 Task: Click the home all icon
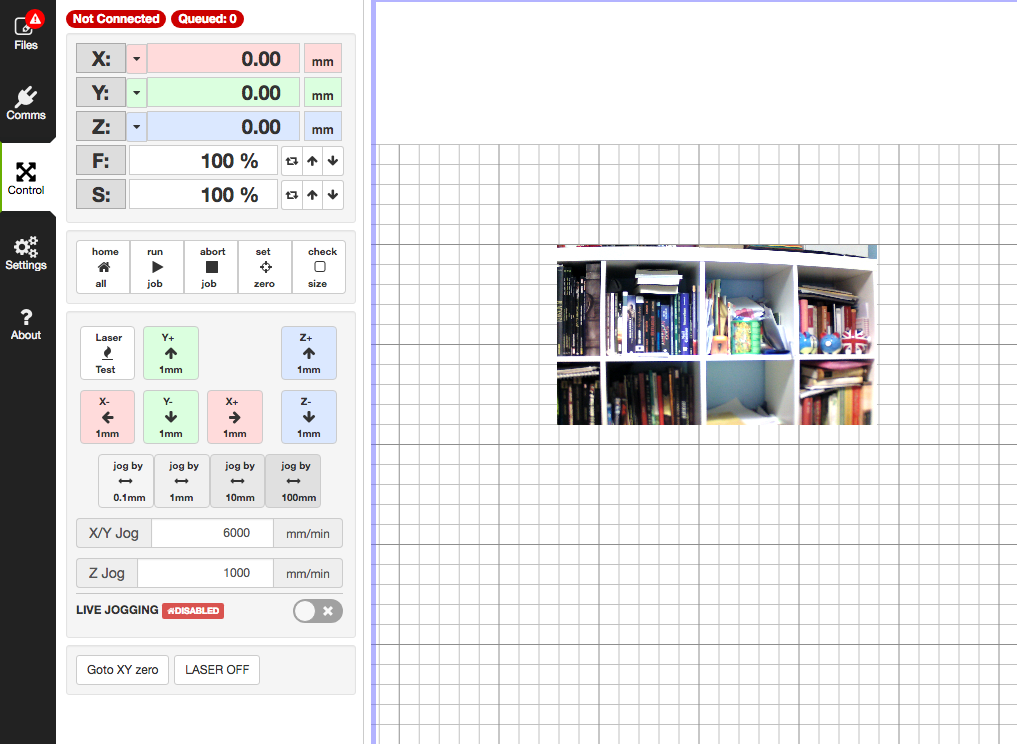point(103,266)
